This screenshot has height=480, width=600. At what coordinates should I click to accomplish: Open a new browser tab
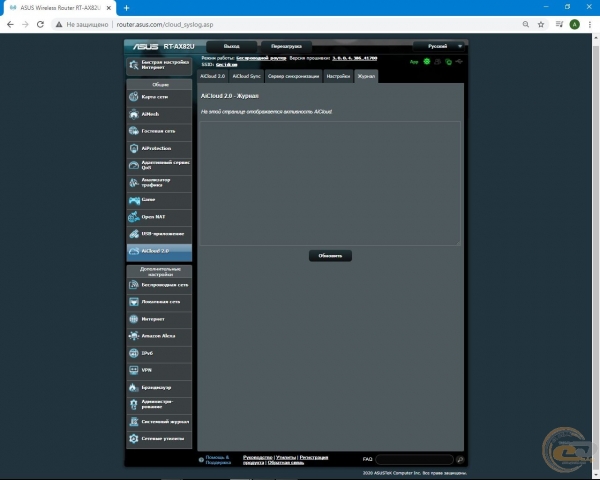click(x=127, y=8)
